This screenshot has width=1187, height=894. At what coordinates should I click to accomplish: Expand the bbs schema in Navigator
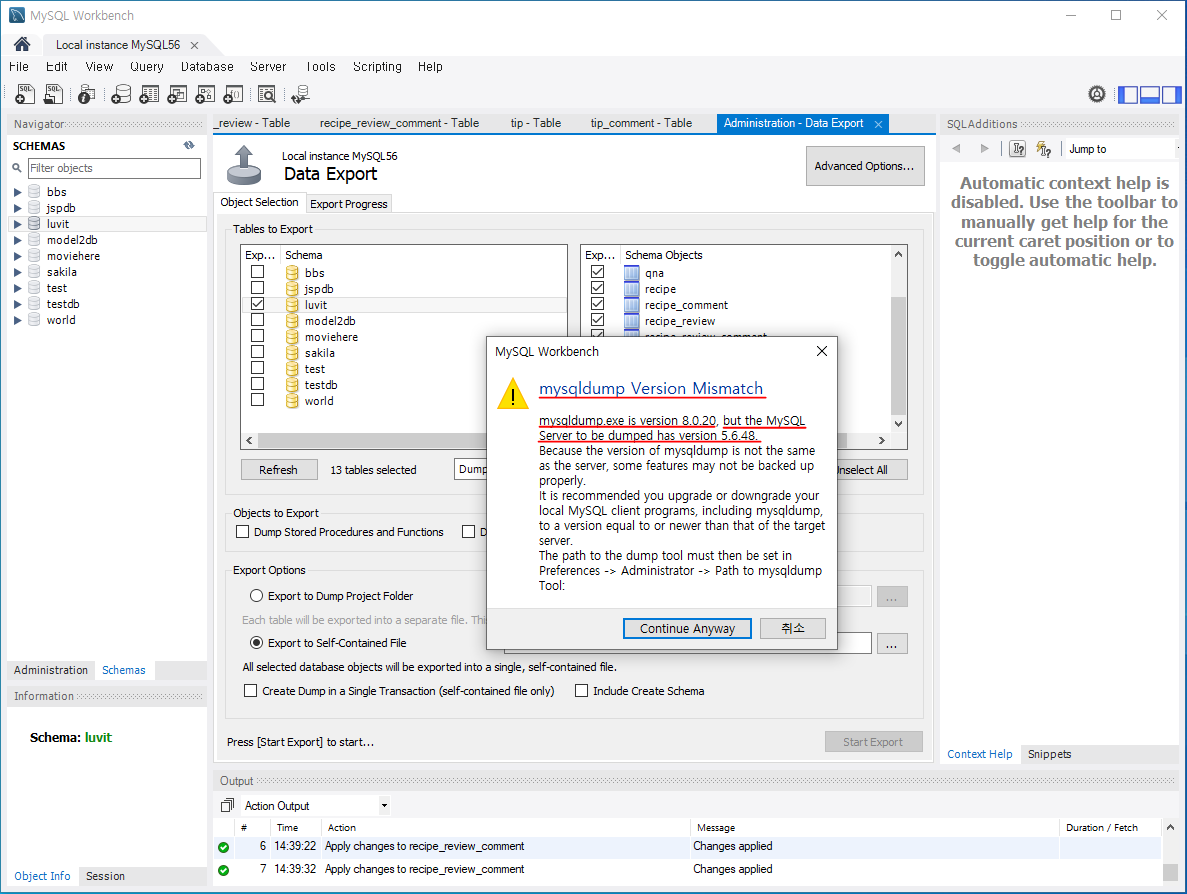(x=17, y=192)
